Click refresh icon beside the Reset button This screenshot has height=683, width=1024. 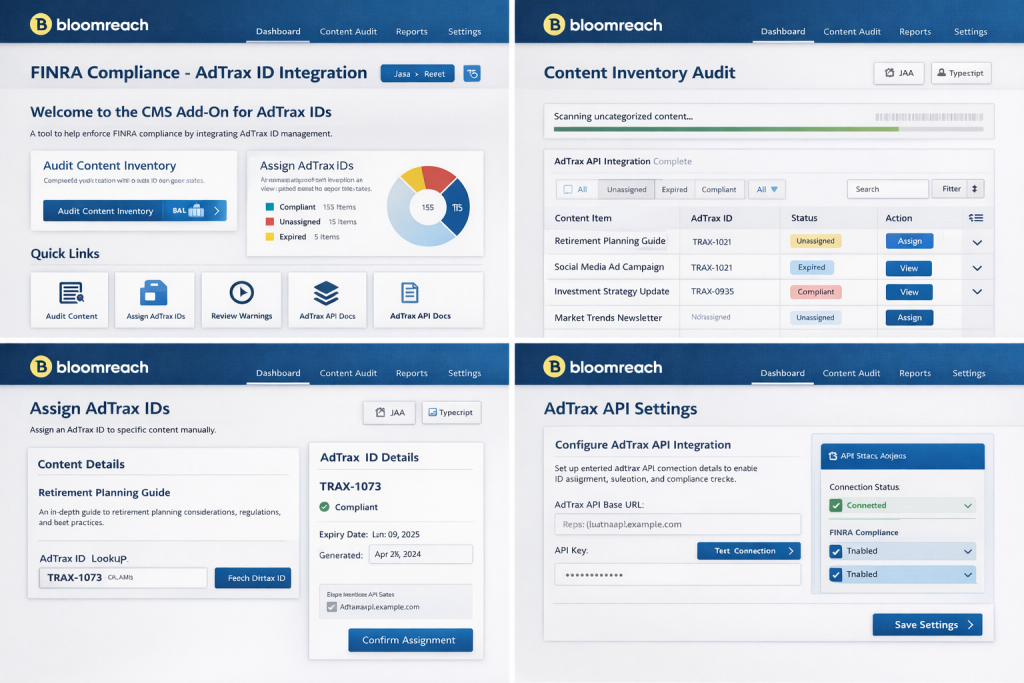tap(472, 73)
